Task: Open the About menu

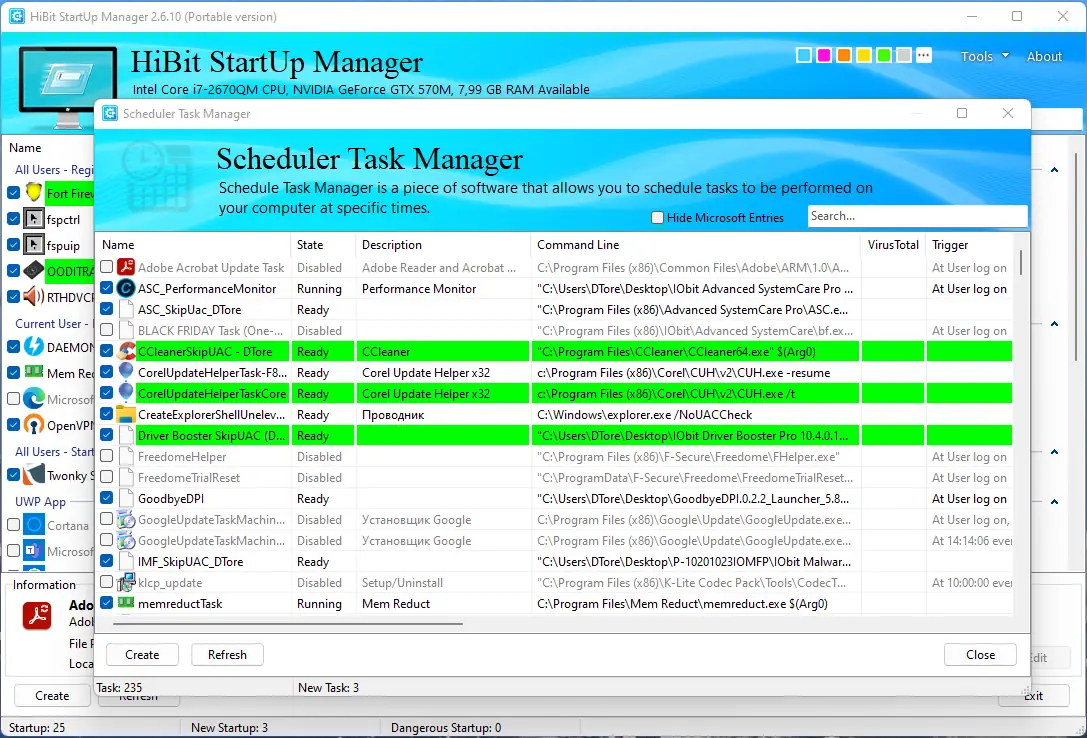Action: point(1044,56)
